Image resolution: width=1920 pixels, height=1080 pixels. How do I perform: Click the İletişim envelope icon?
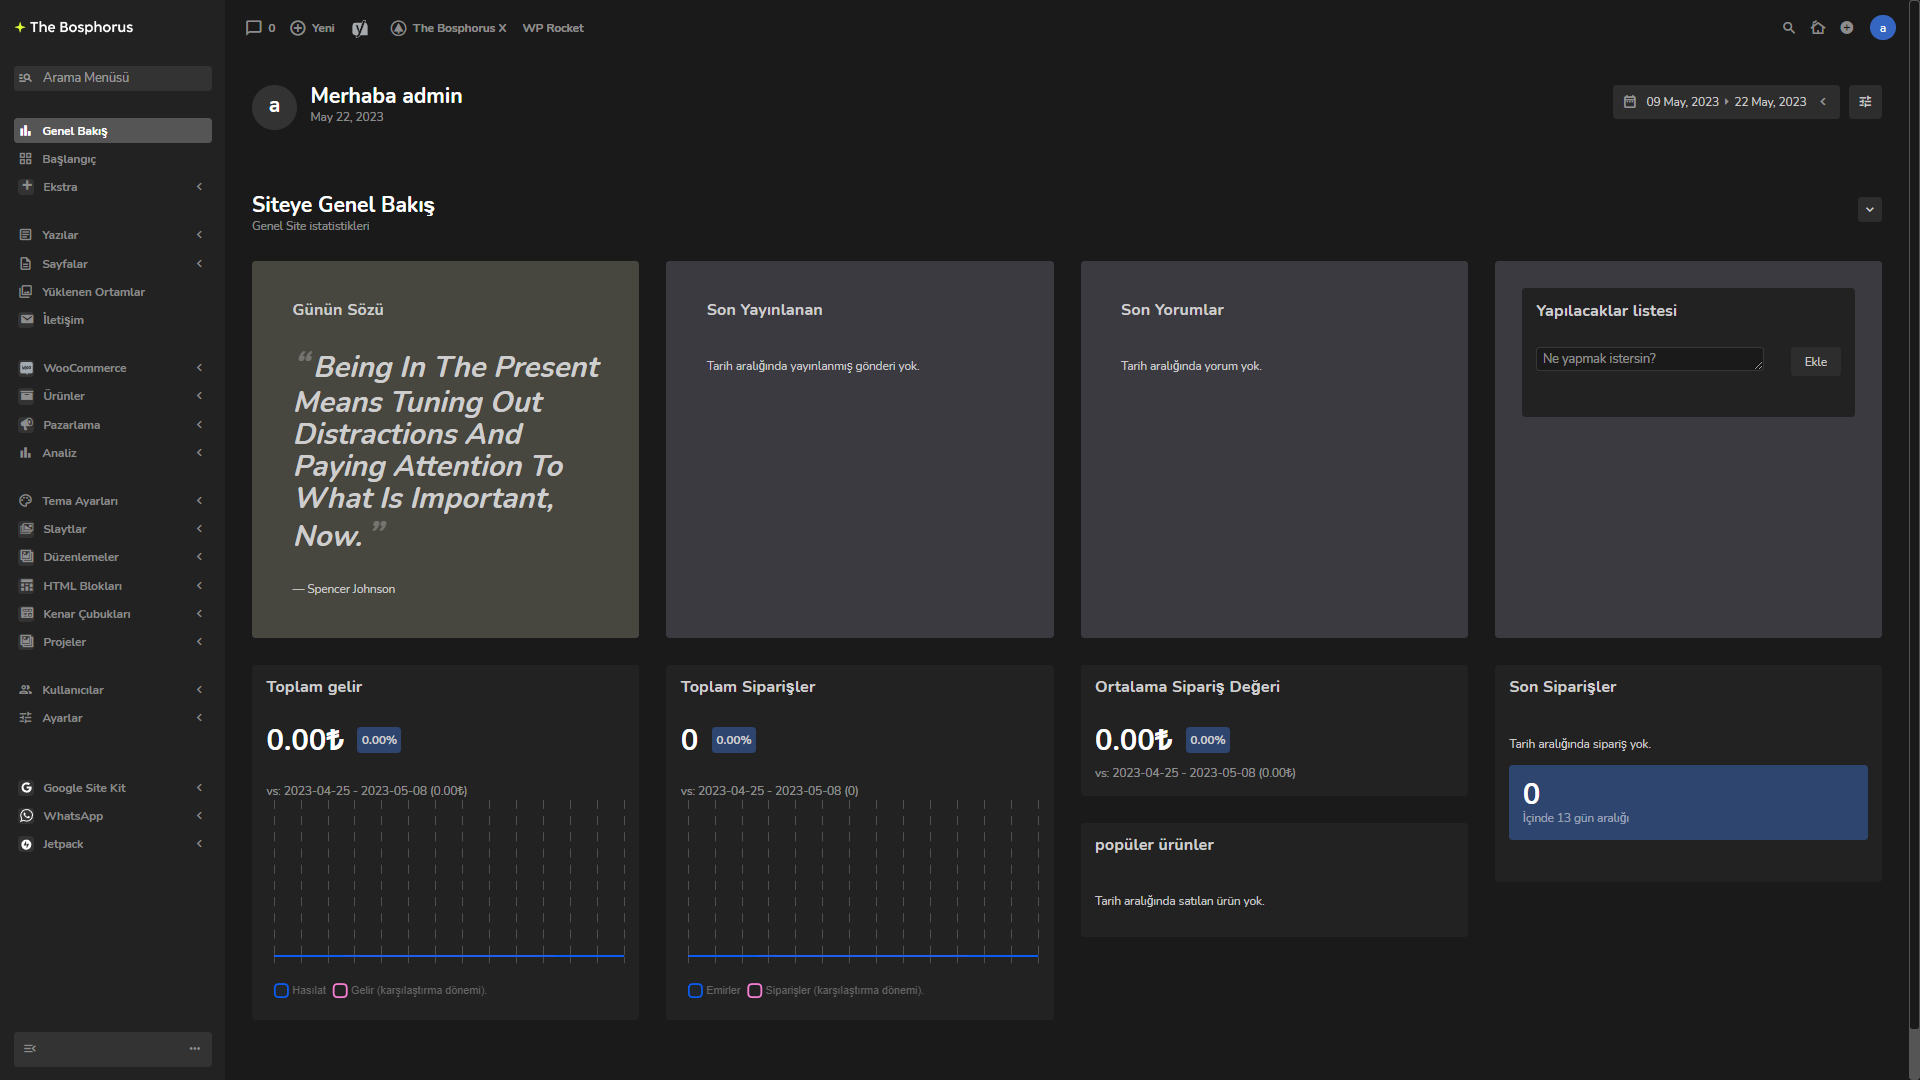click(26, 320)
